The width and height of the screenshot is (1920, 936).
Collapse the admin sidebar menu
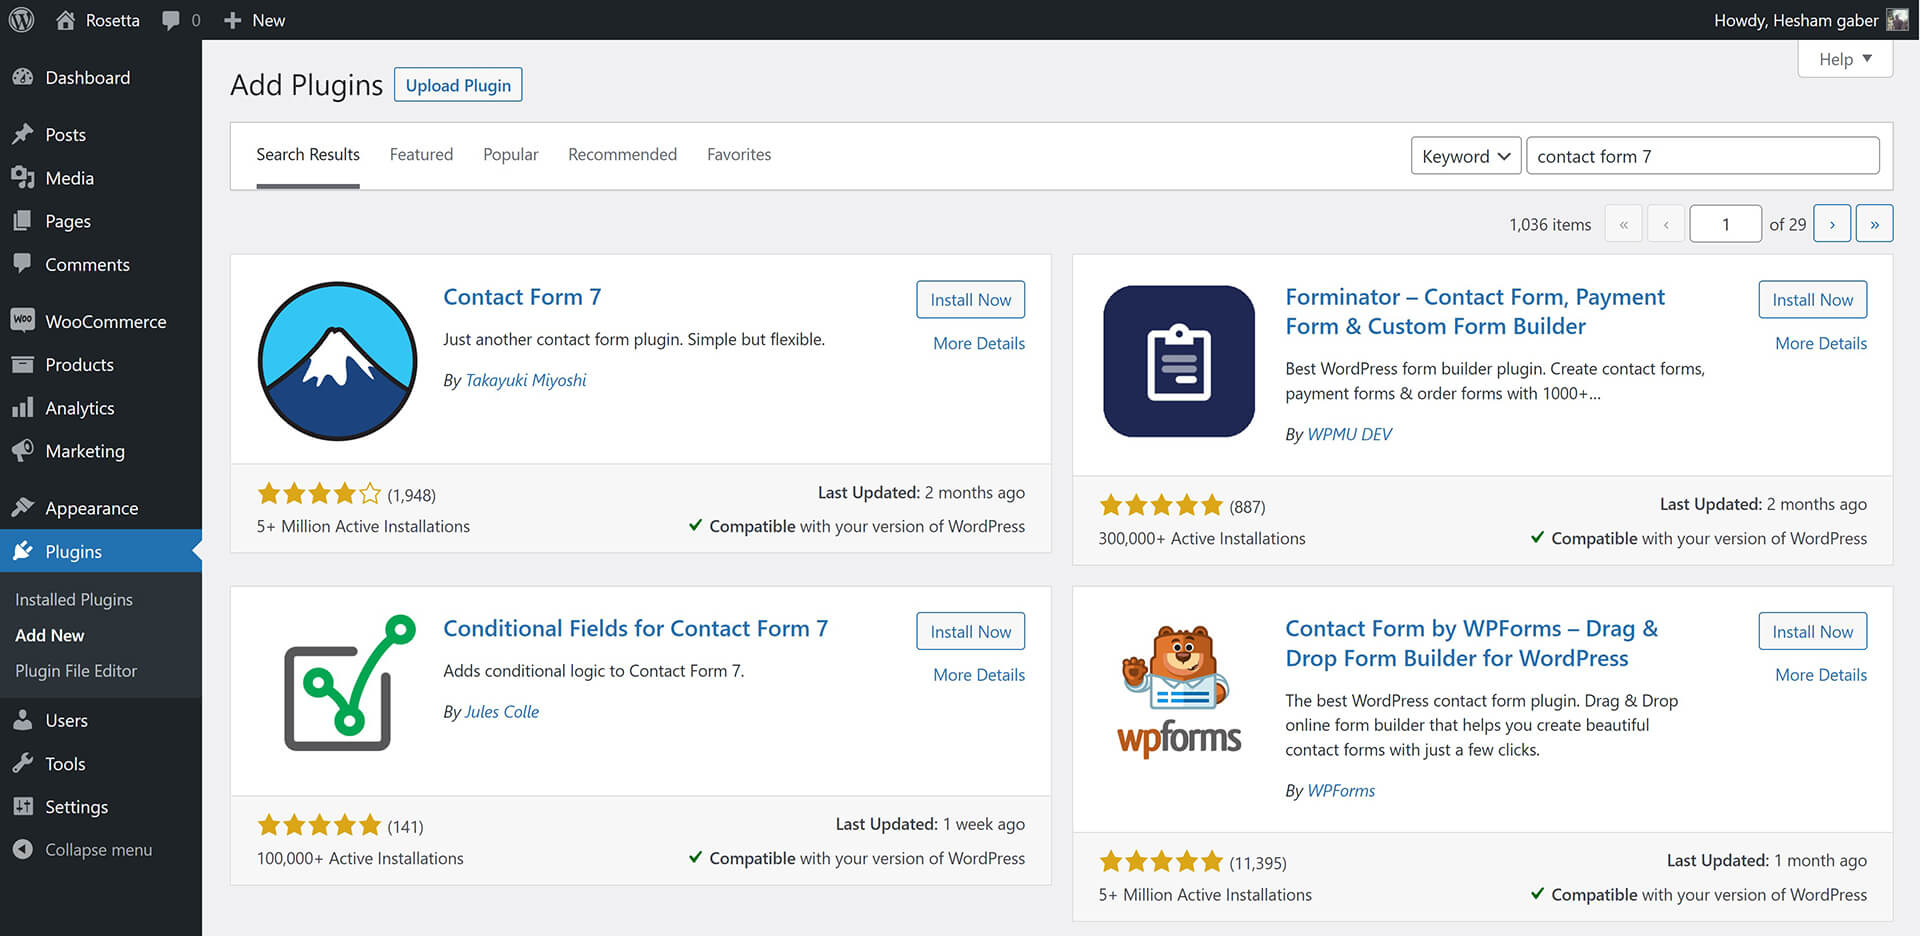pos(97,849)
